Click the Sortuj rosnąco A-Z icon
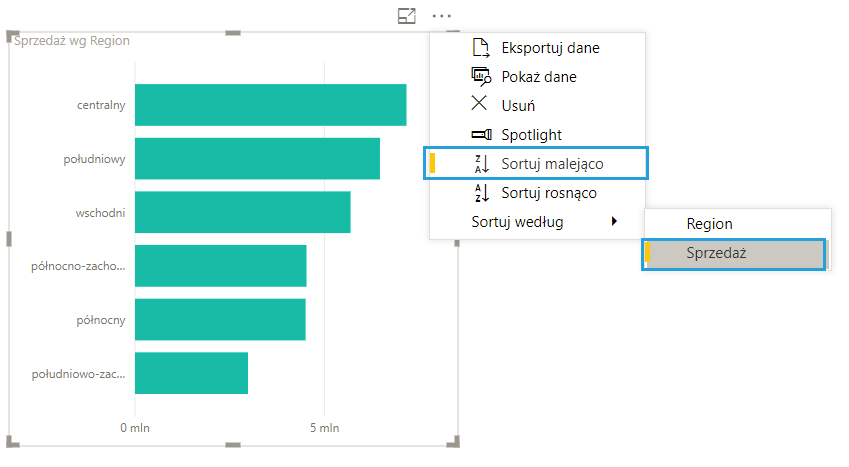 (480, 193)
